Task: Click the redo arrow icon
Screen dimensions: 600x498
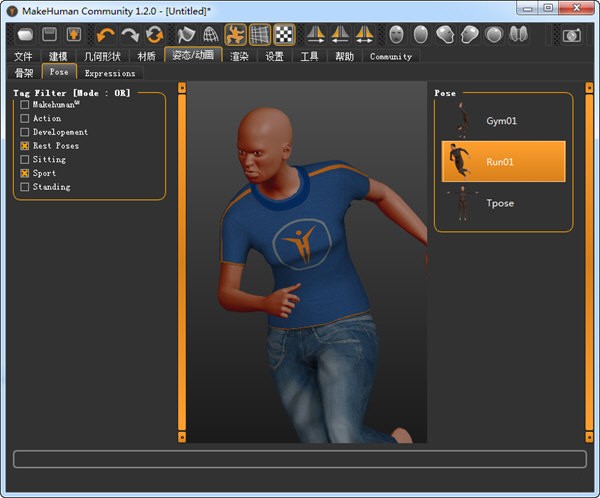Action: pyautogui.click(x=130, y=35)
